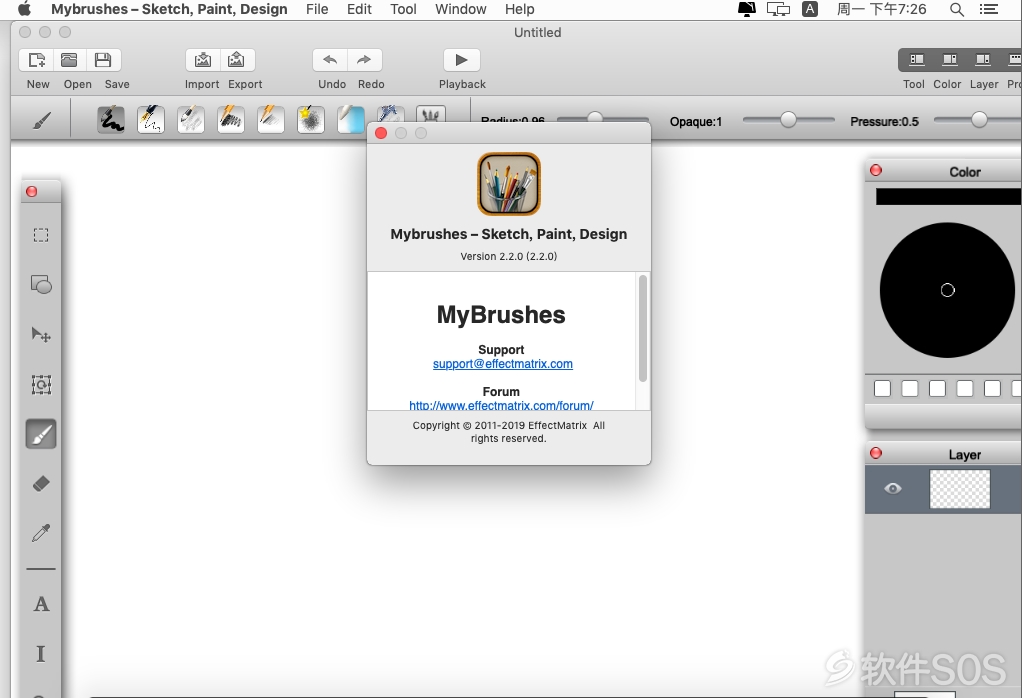Redo the last undone action
This screenshot has width=1022, height=698.
click(364, 60)
